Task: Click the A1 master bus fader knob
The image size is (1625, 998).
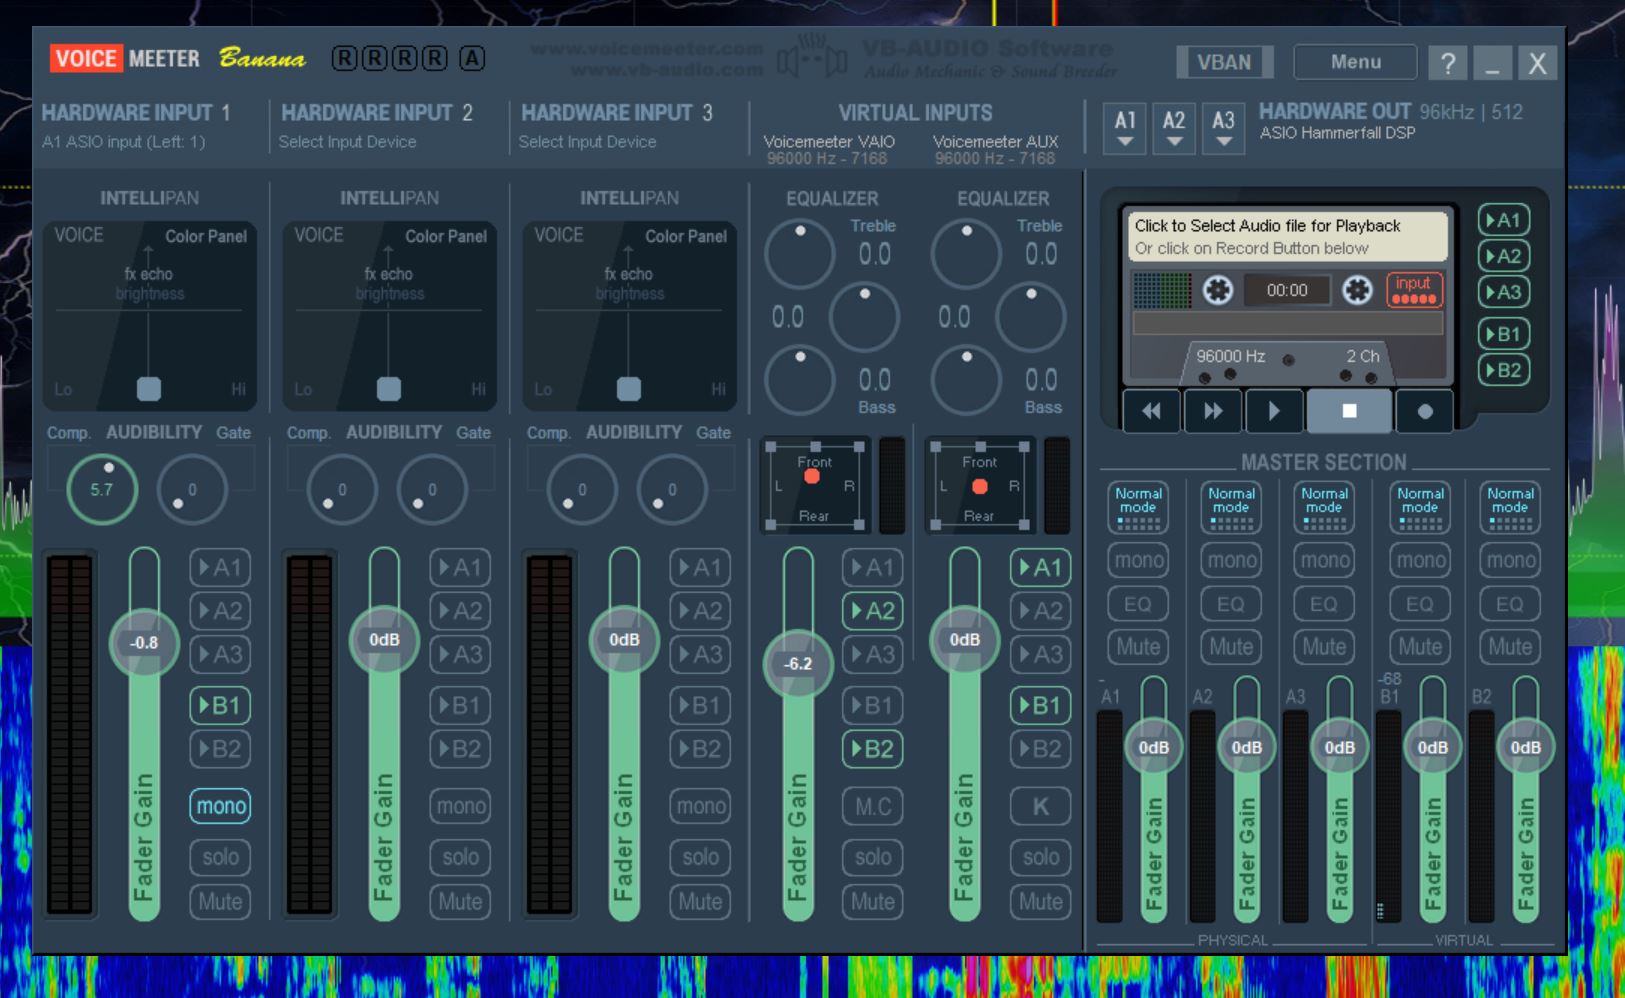Action: point(1154,747)
